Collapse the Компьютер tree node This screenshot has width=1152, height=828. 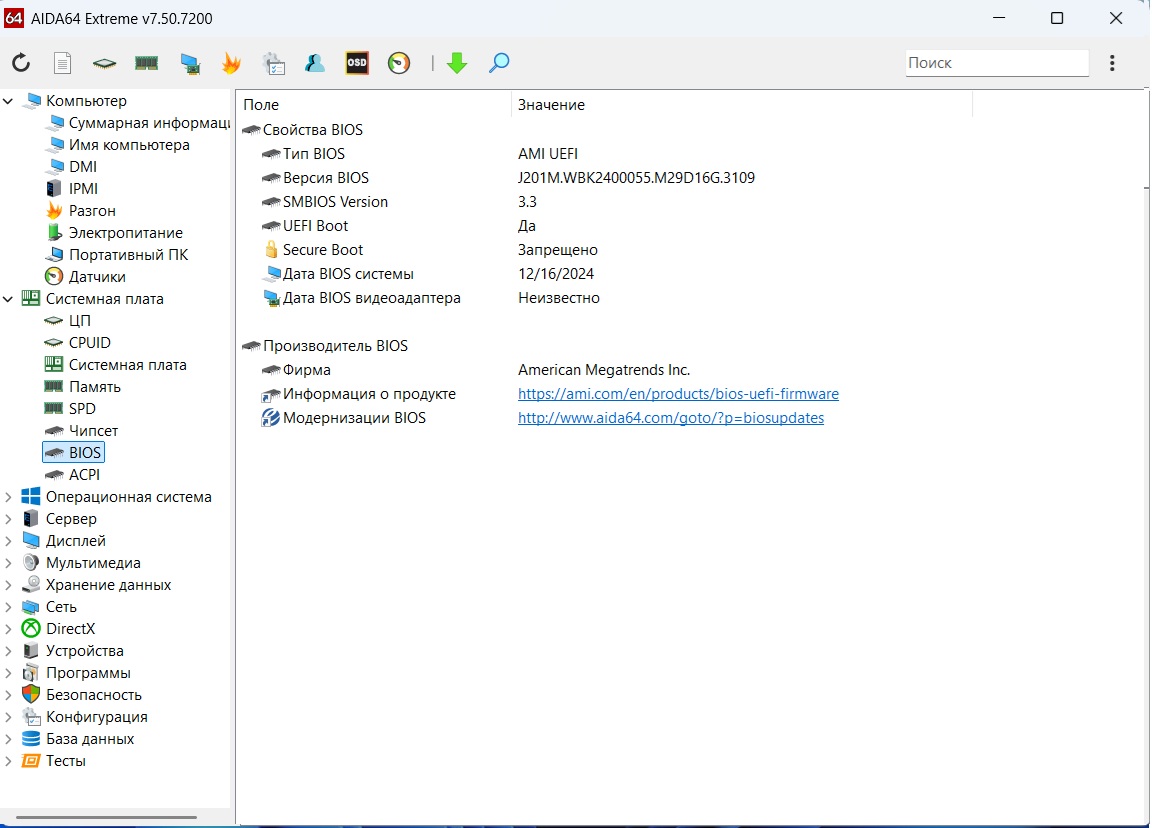click(x=9, y=101)
